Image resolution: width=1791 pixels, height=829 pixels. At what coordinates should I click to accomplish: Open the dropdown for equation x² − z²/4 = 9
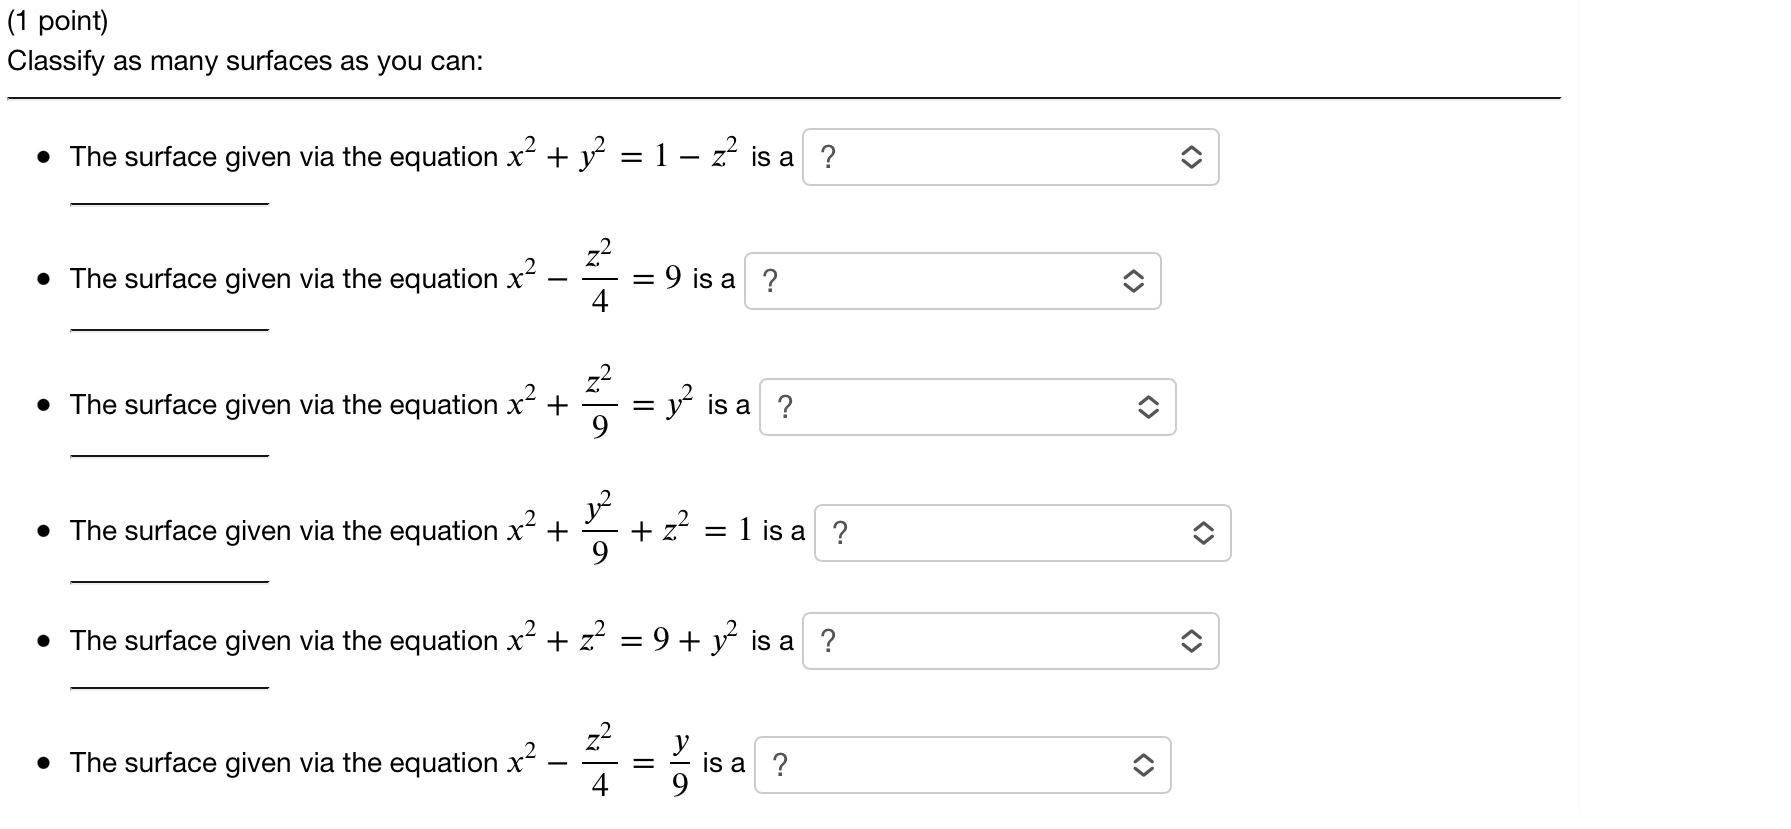tap(950, 281)
